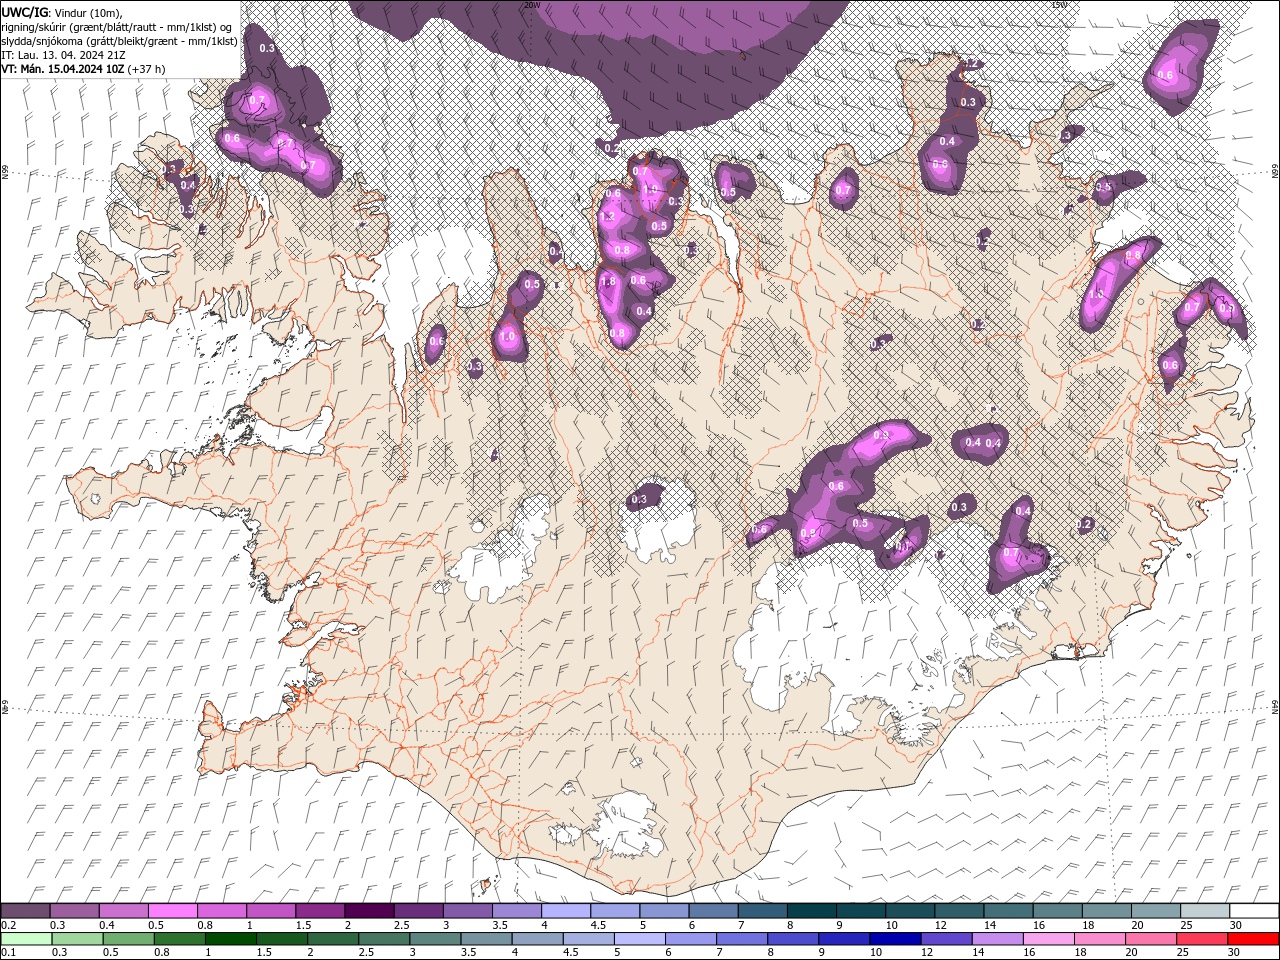1280x960 pixels.
Task: Select the darkest green 1 swatch in lower legend
Action: (x=230, y=939)
